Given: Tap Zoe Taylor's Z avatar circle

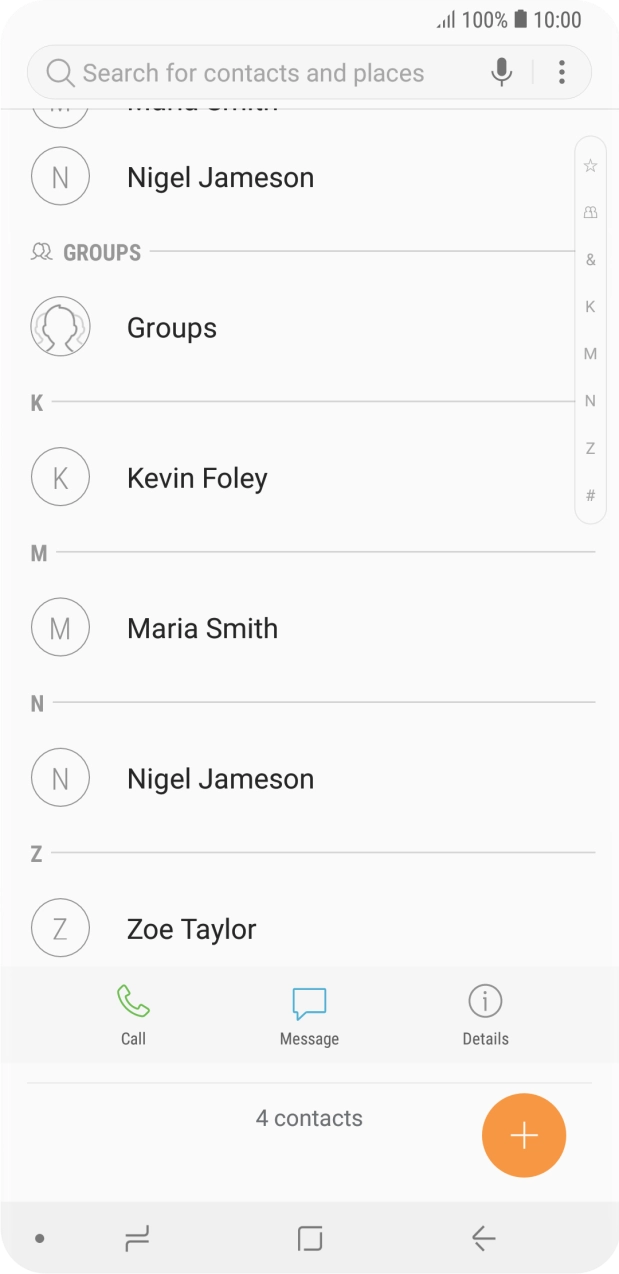Looking at the screenshot, I should tap(60, 928).
